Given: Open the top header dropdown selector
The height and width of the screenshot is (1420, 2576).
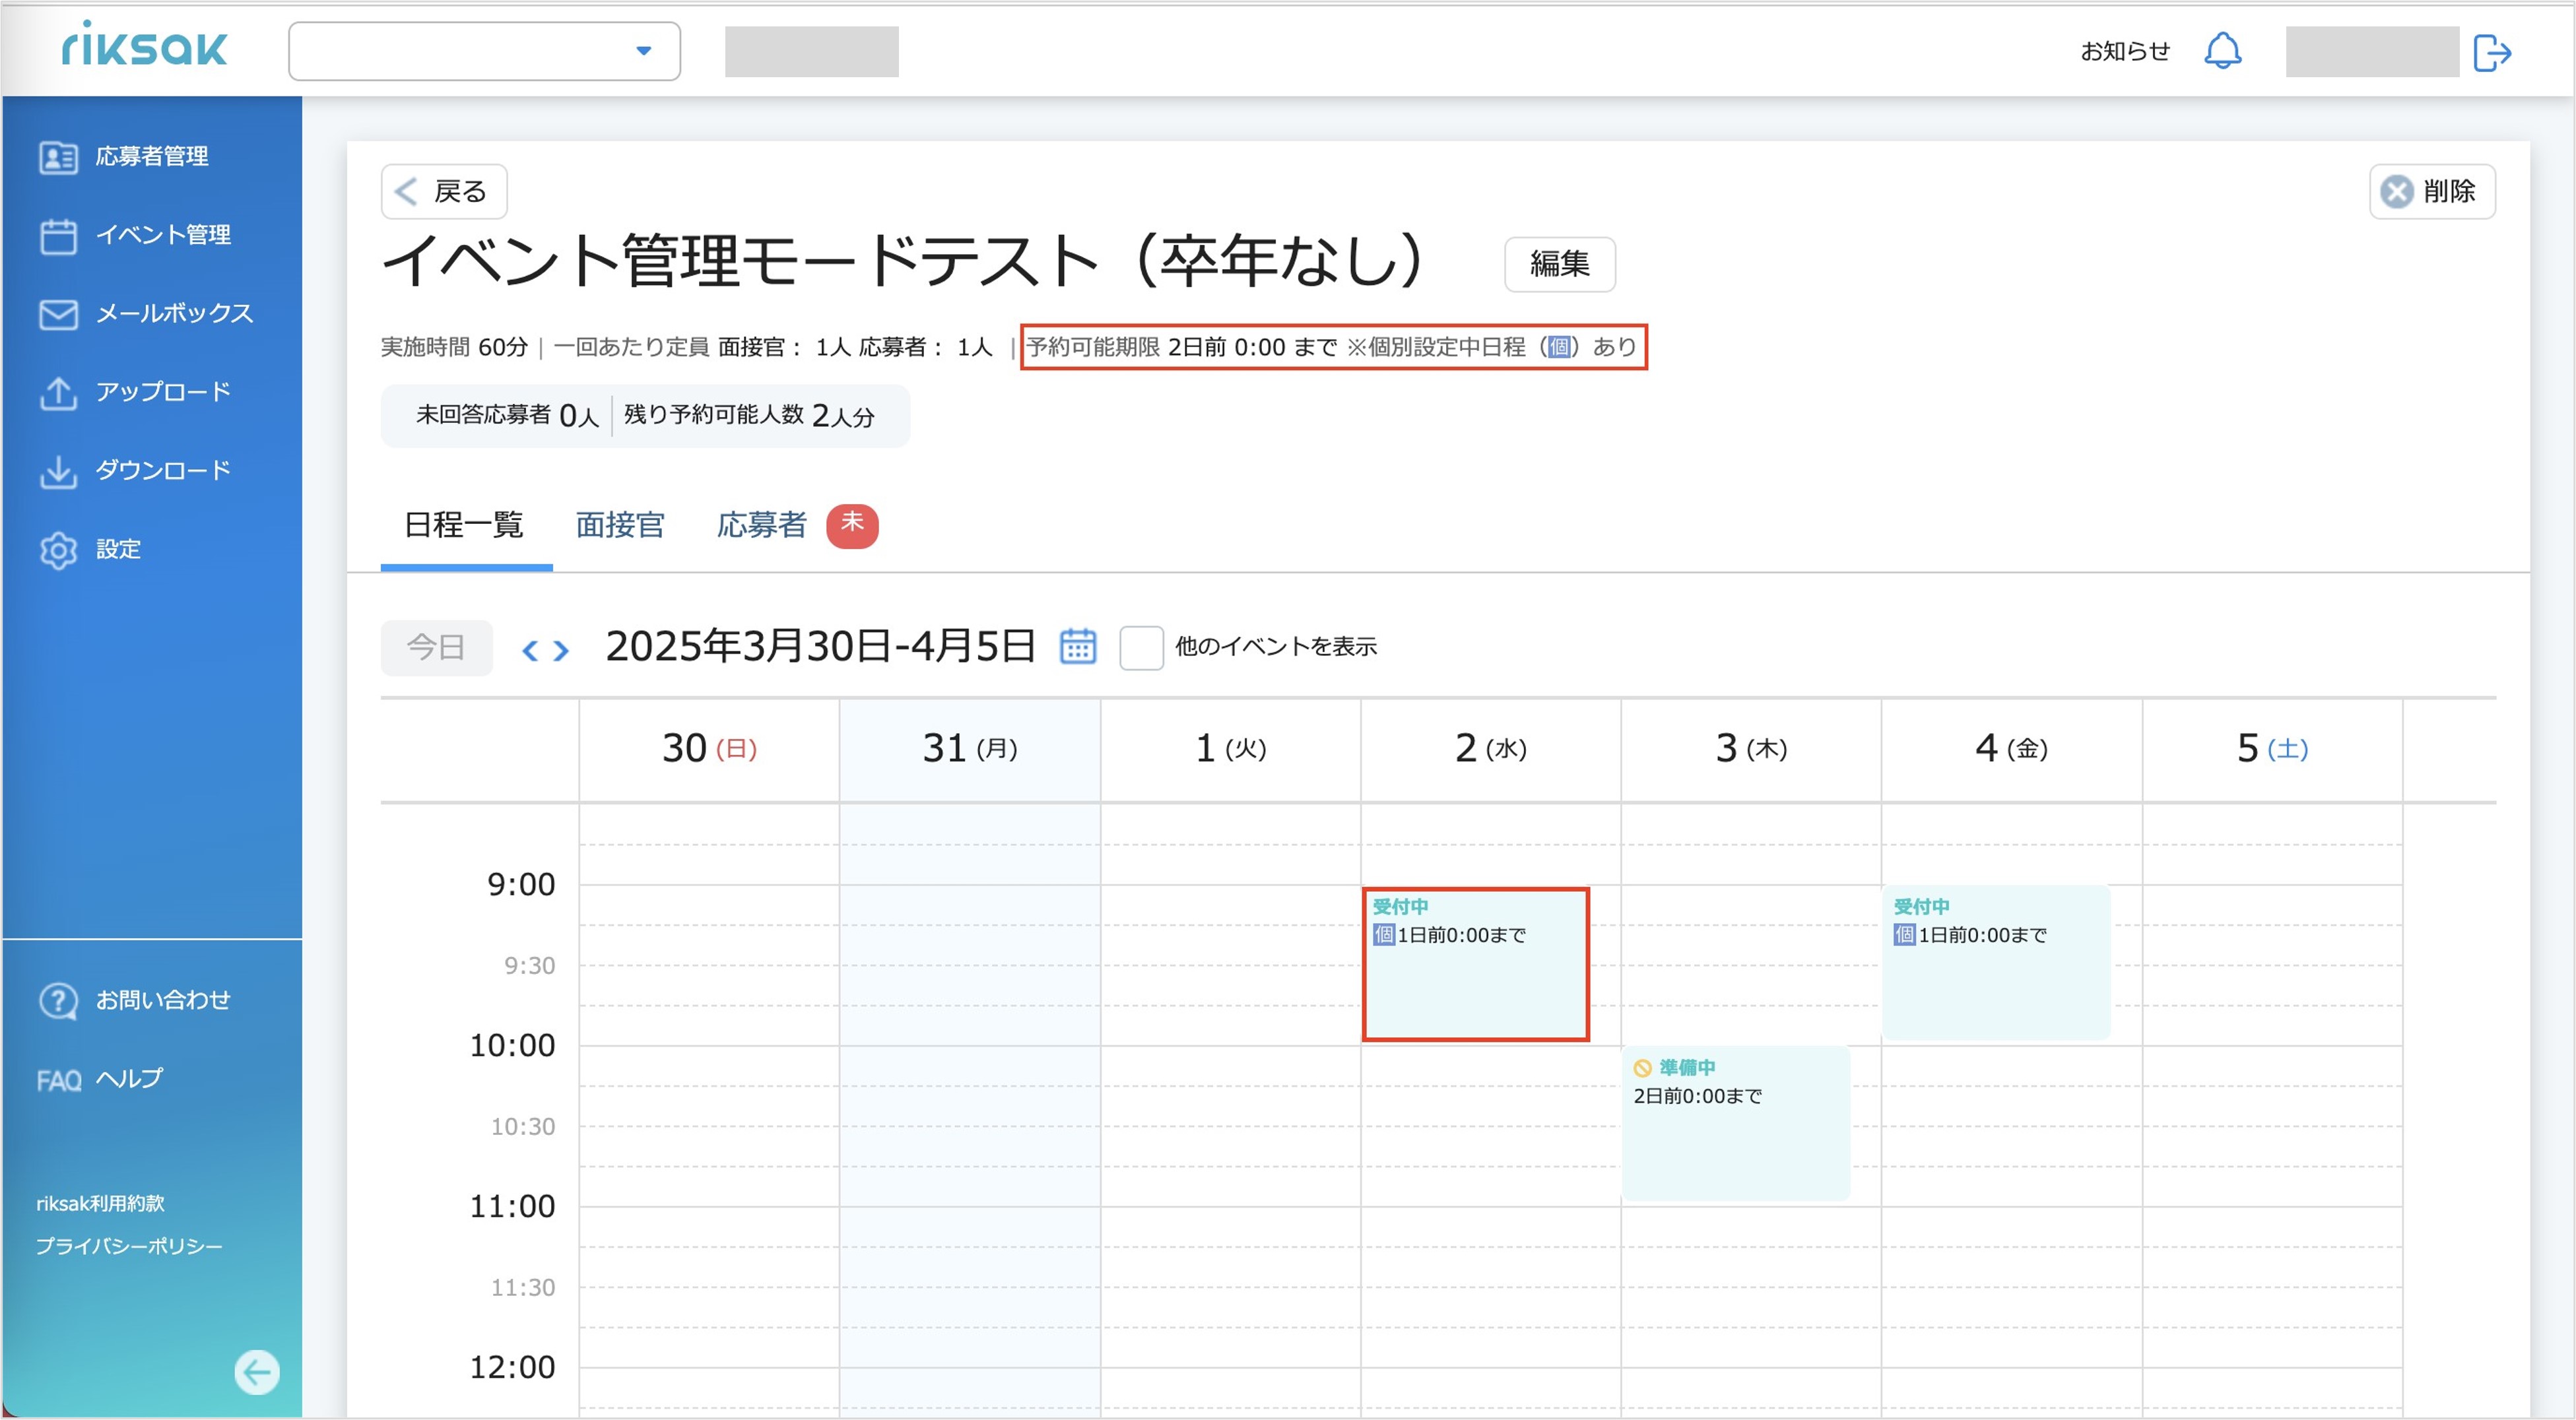Looking at the screenshot, I should [484, 51].
